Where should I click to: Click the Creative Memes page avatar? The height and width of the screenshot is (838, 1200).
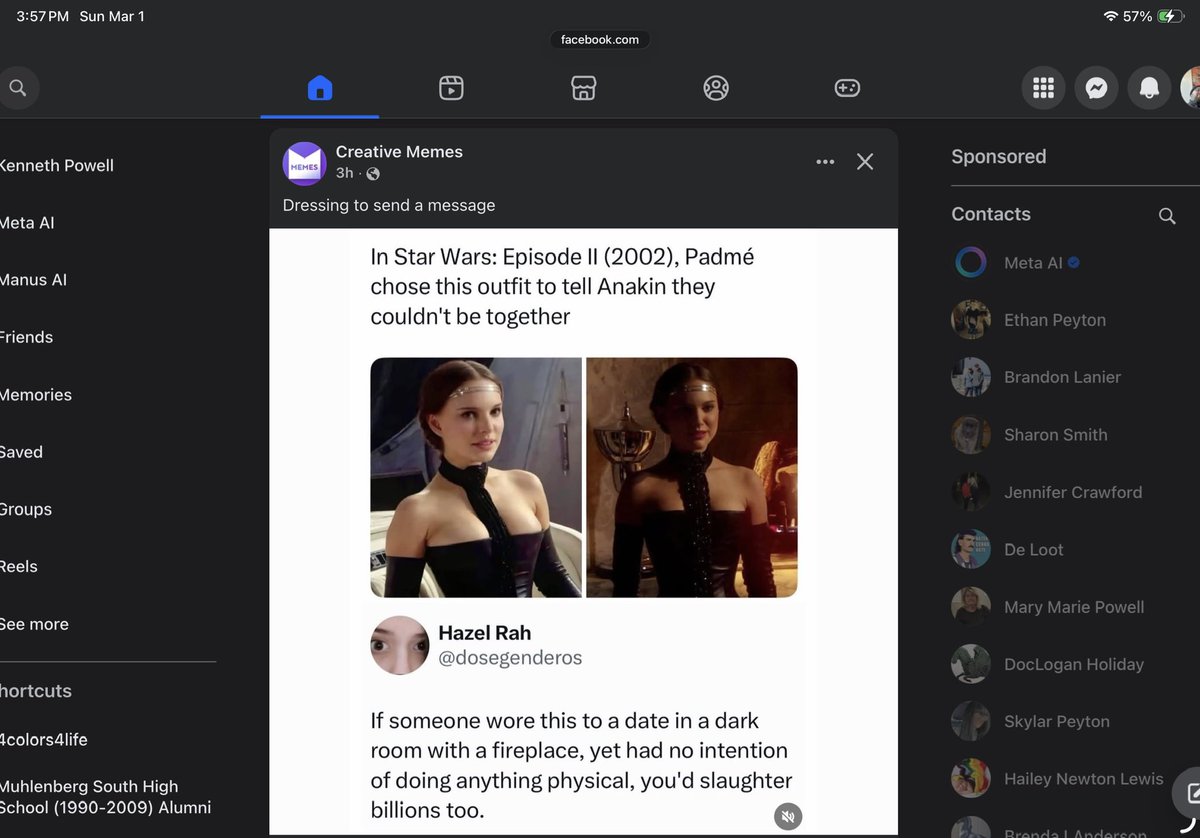(x=305, y=163)
